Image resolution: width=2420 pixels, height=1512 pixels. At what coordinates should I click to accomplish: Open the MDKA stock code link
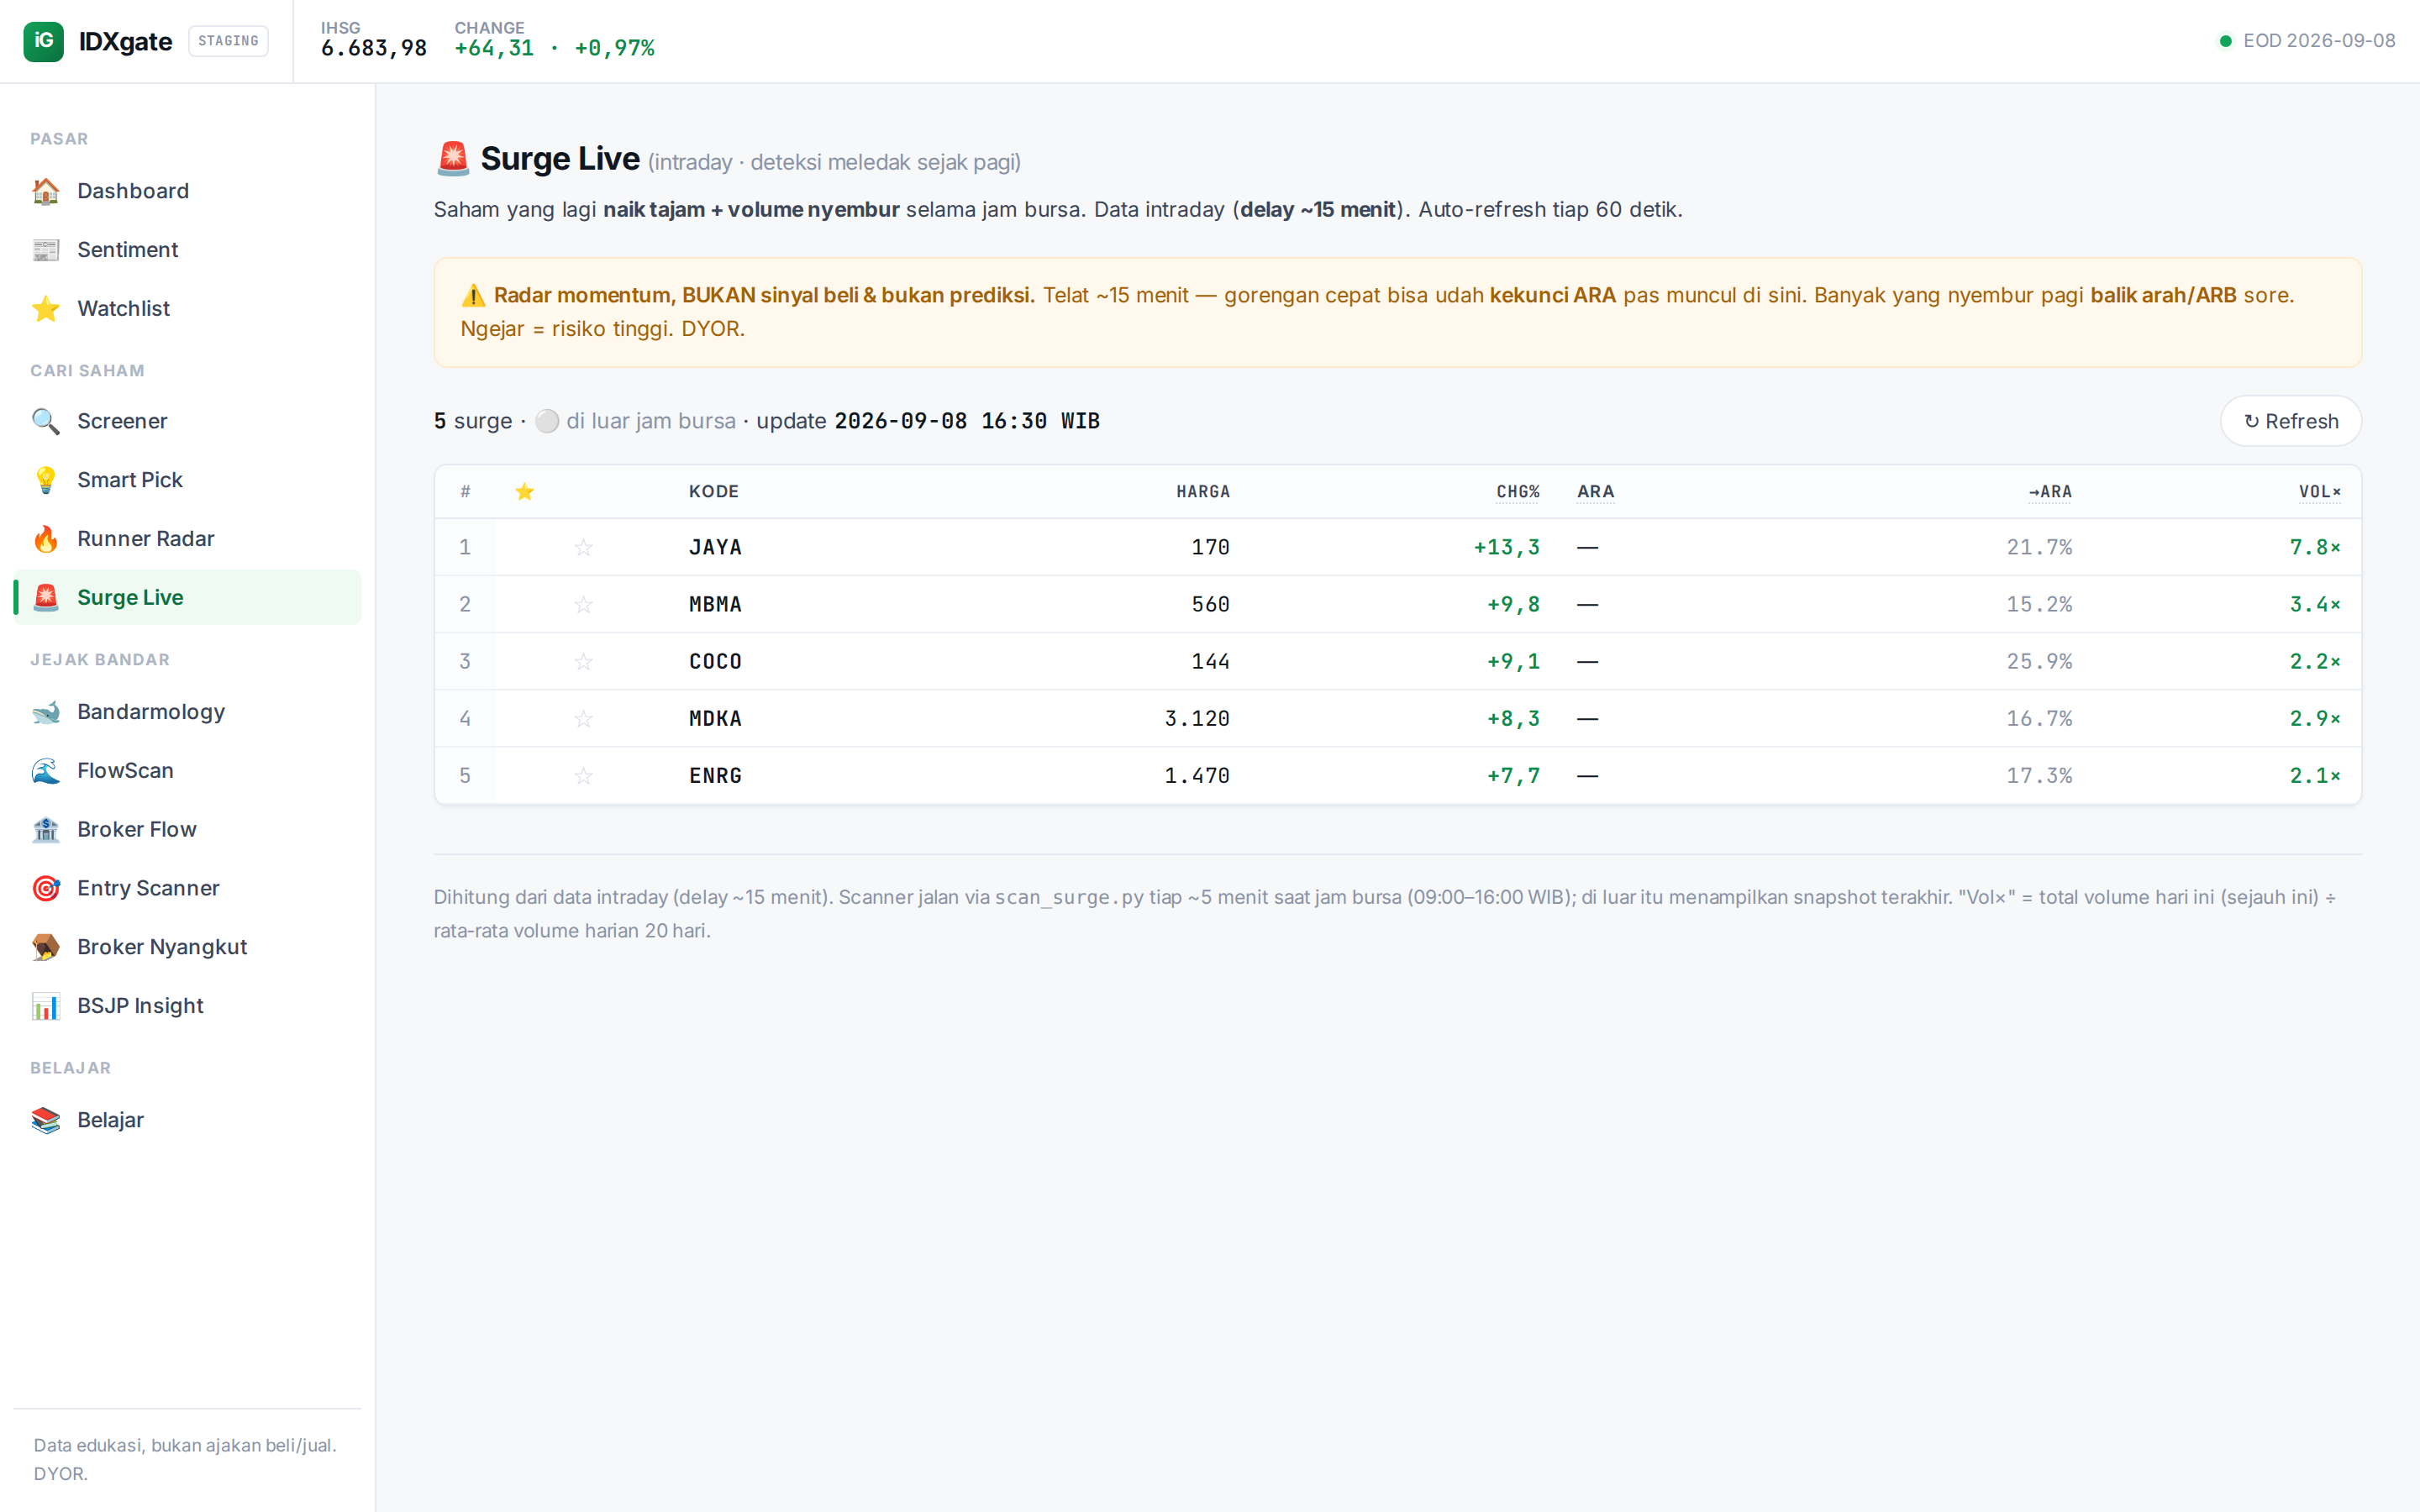click(715, 718)
